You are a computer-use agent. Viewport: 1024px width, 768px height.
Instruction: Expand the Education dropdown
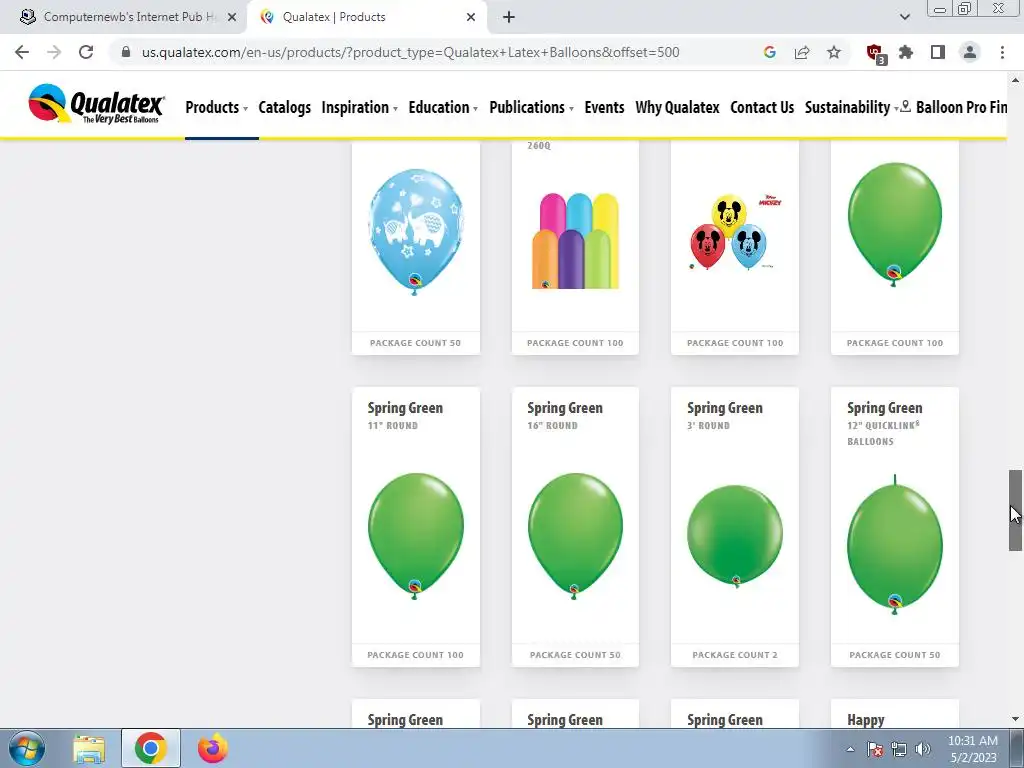pos(443,107)
